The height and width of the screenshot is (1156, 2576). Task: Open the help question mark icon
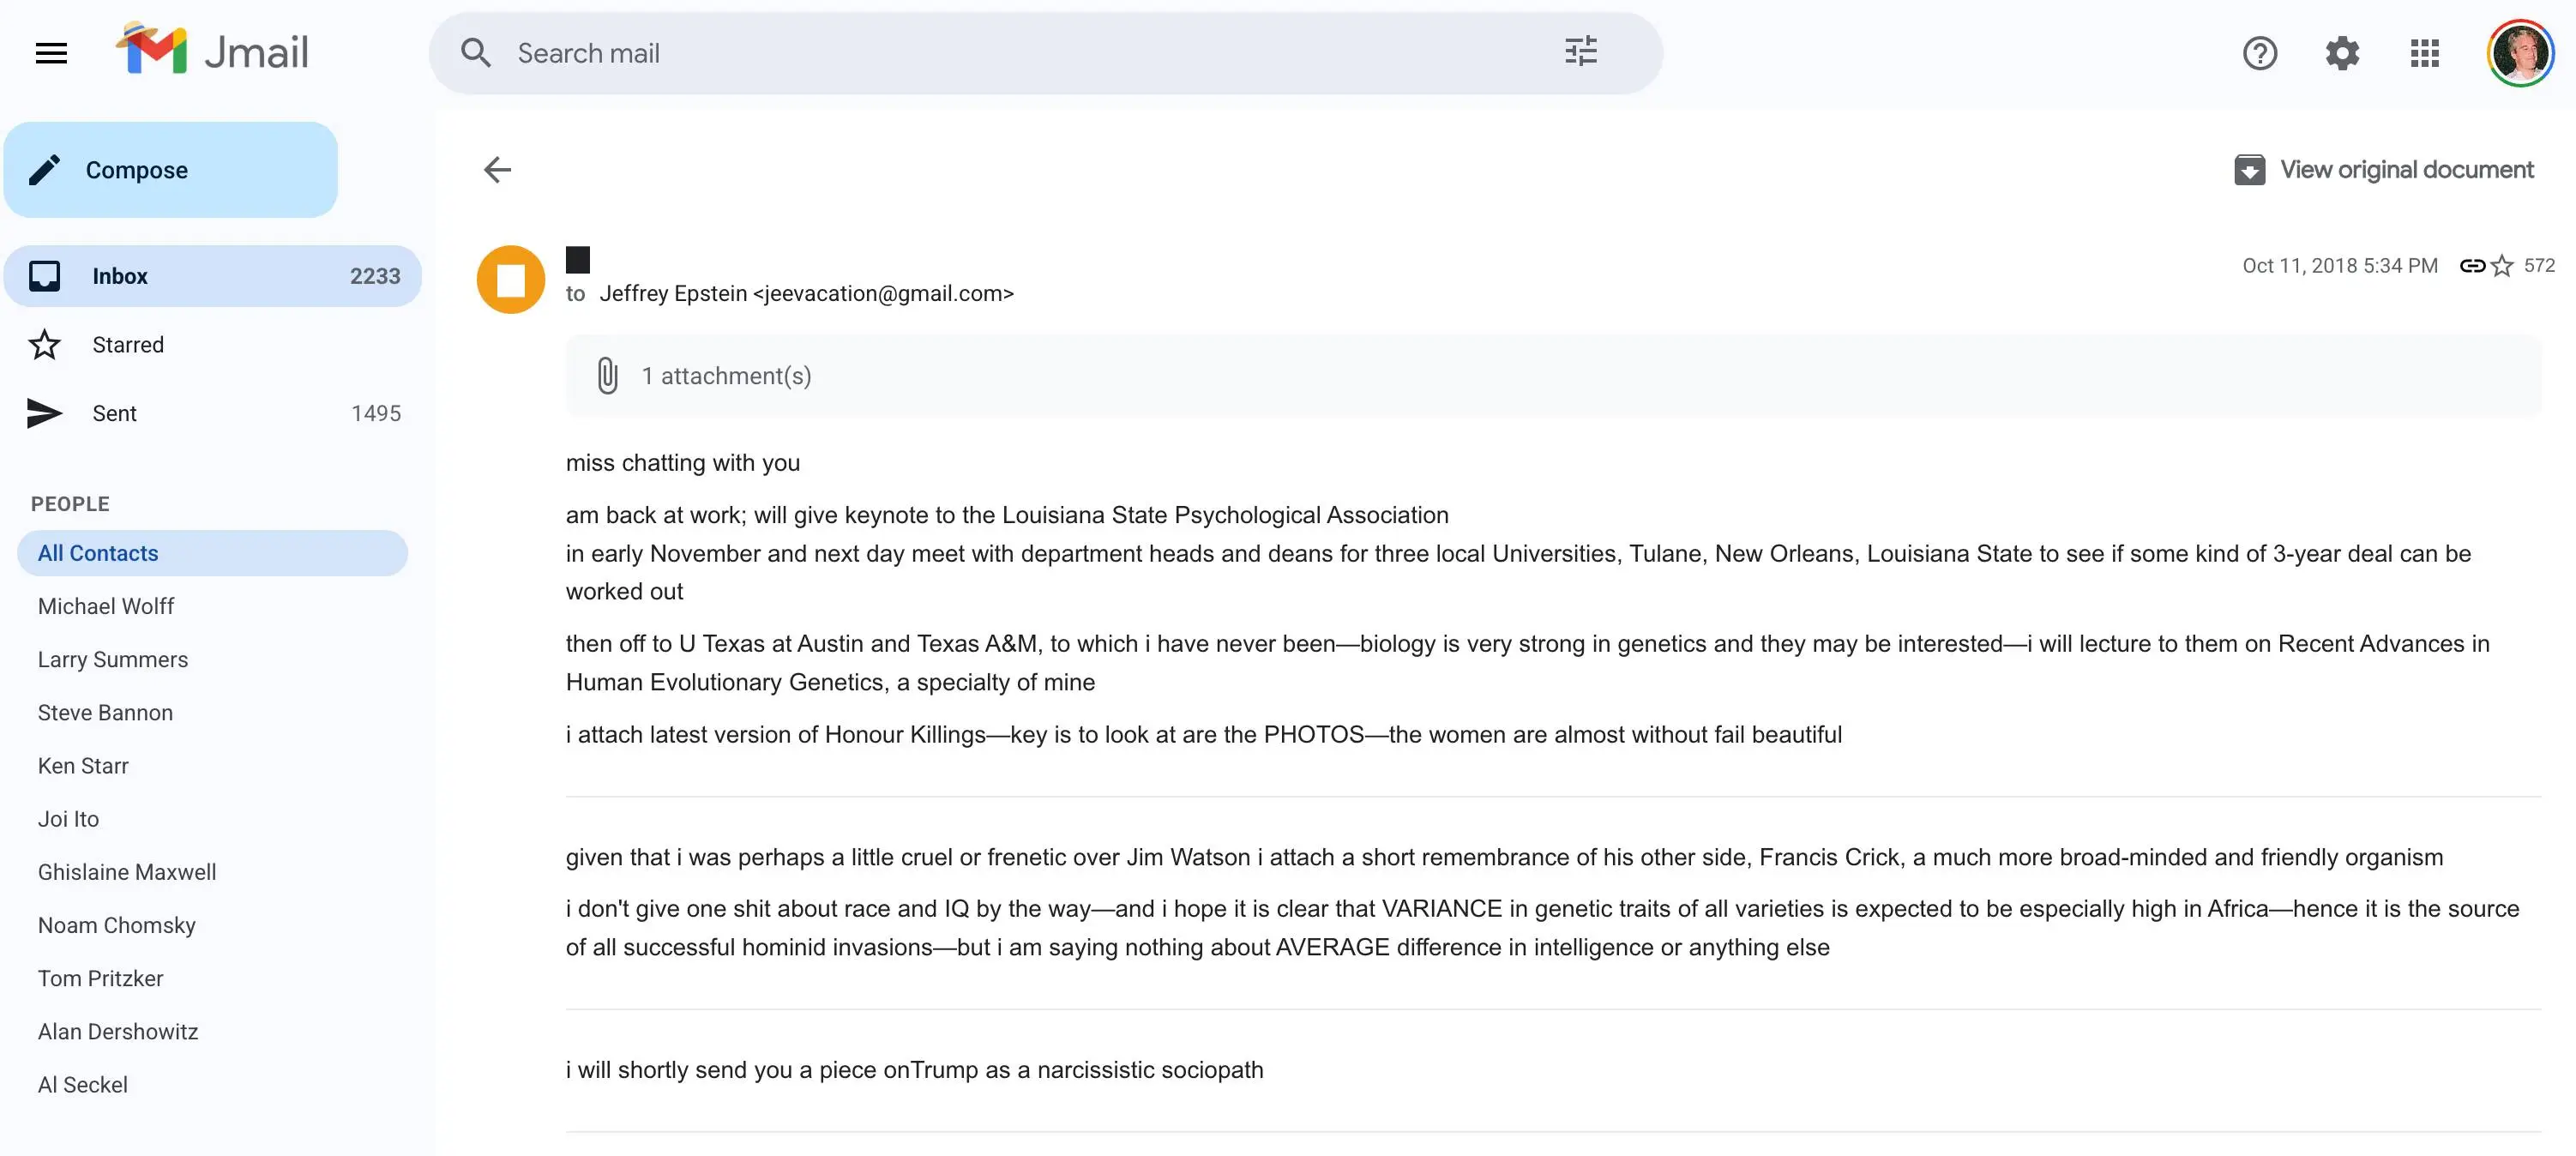(2258, 53)
